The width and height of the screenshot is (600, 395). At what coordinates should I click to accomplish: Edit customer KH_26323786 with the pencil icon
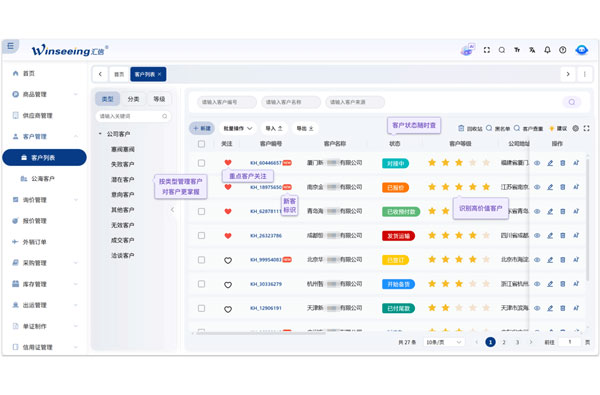click(550, 235)
